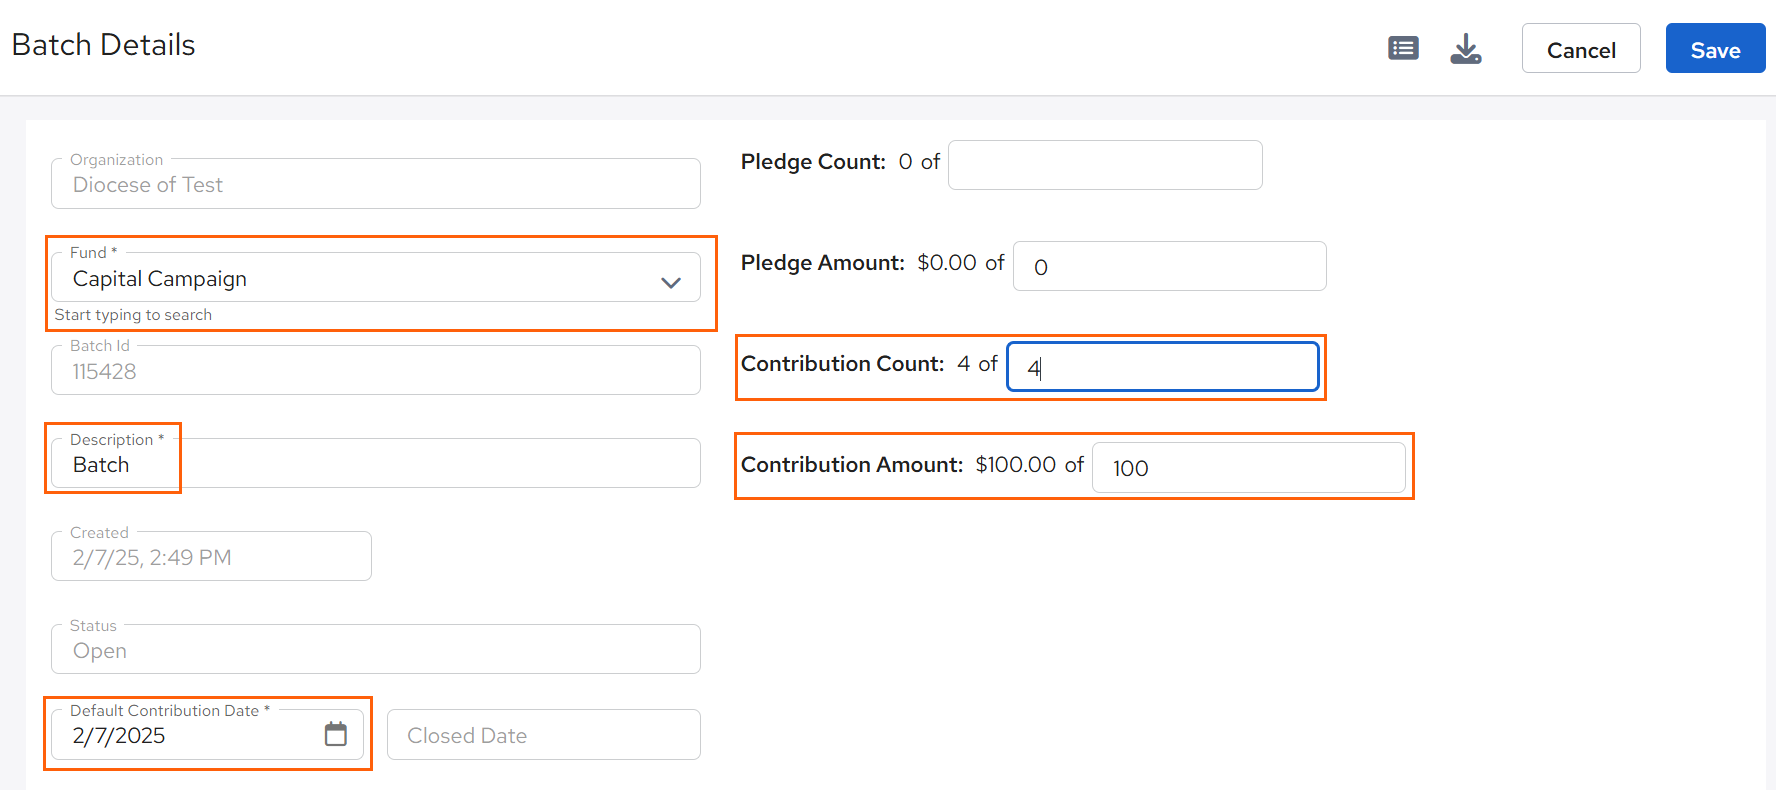Viewport: 1776px width, 790px height.
Task: Click the Pledge Amount input box
Action: tap(1170, 266)
